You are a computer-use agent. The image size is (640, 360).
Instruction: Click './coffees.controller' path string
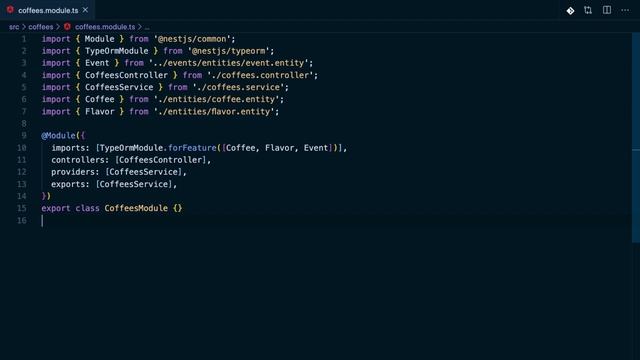click(260, 75)
